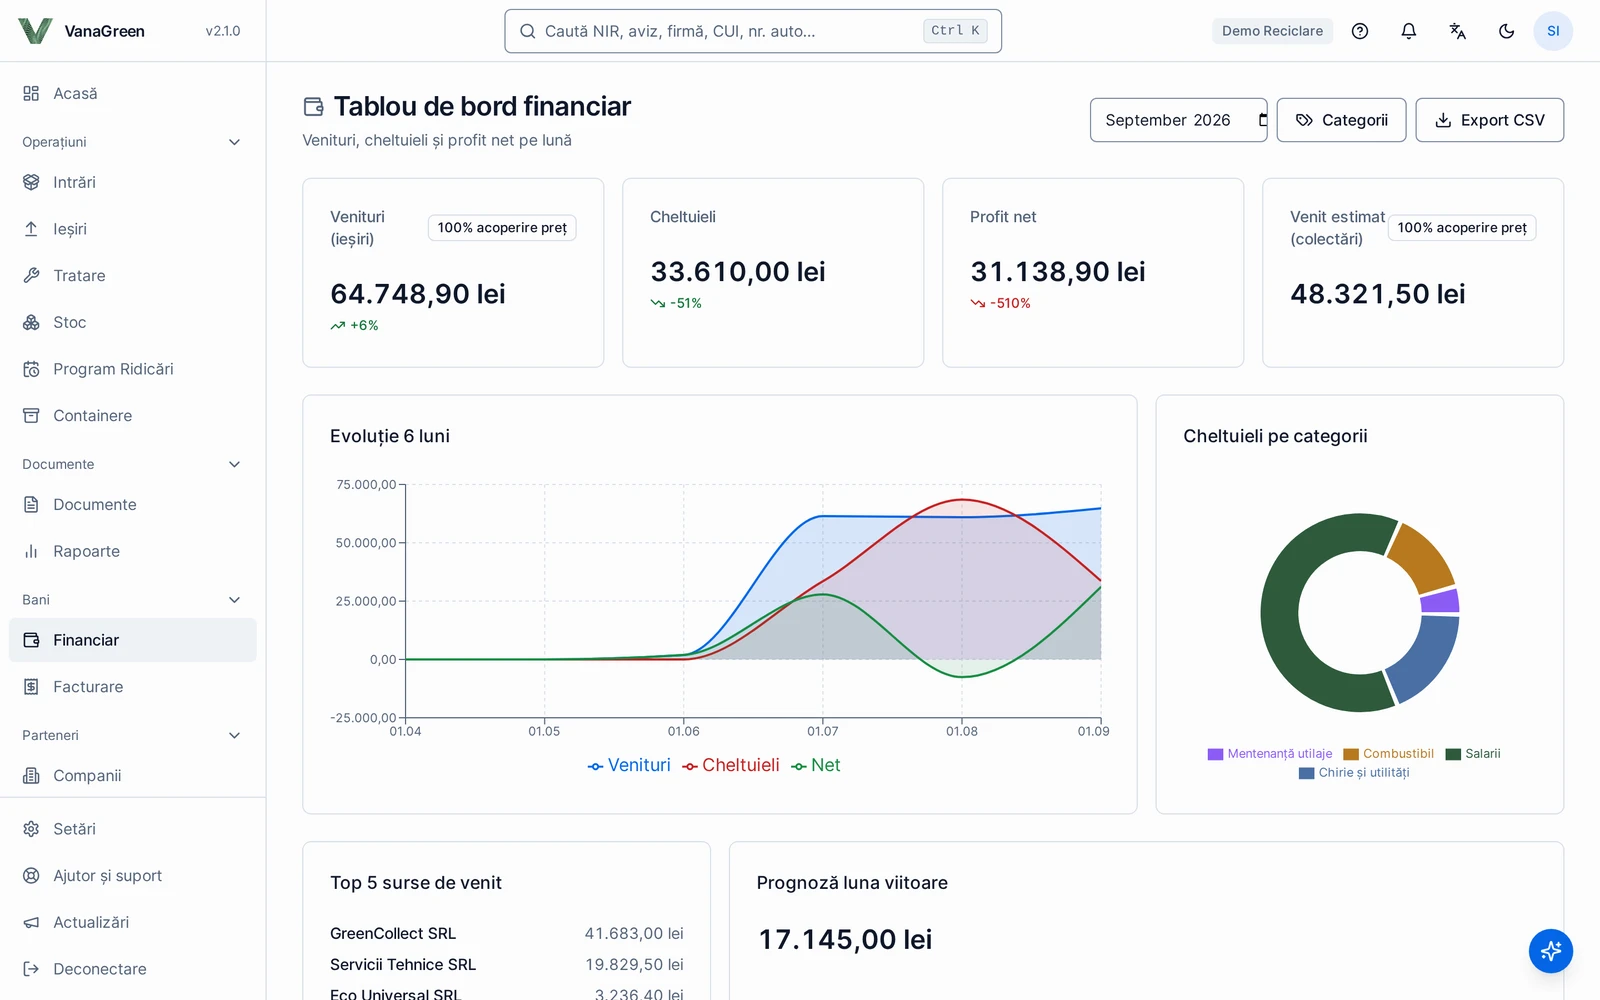1600x1000 pixels.
Task: Toggle Chirie și utilități legend entry
Action: 1354,773
